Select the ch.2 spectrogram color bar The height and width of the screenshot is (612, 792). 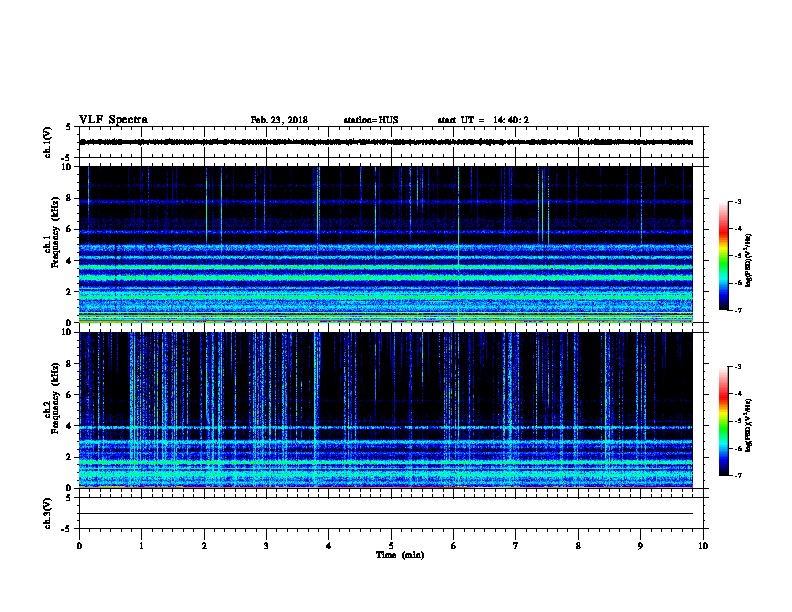pyautogui.click(x=723, y=421)
